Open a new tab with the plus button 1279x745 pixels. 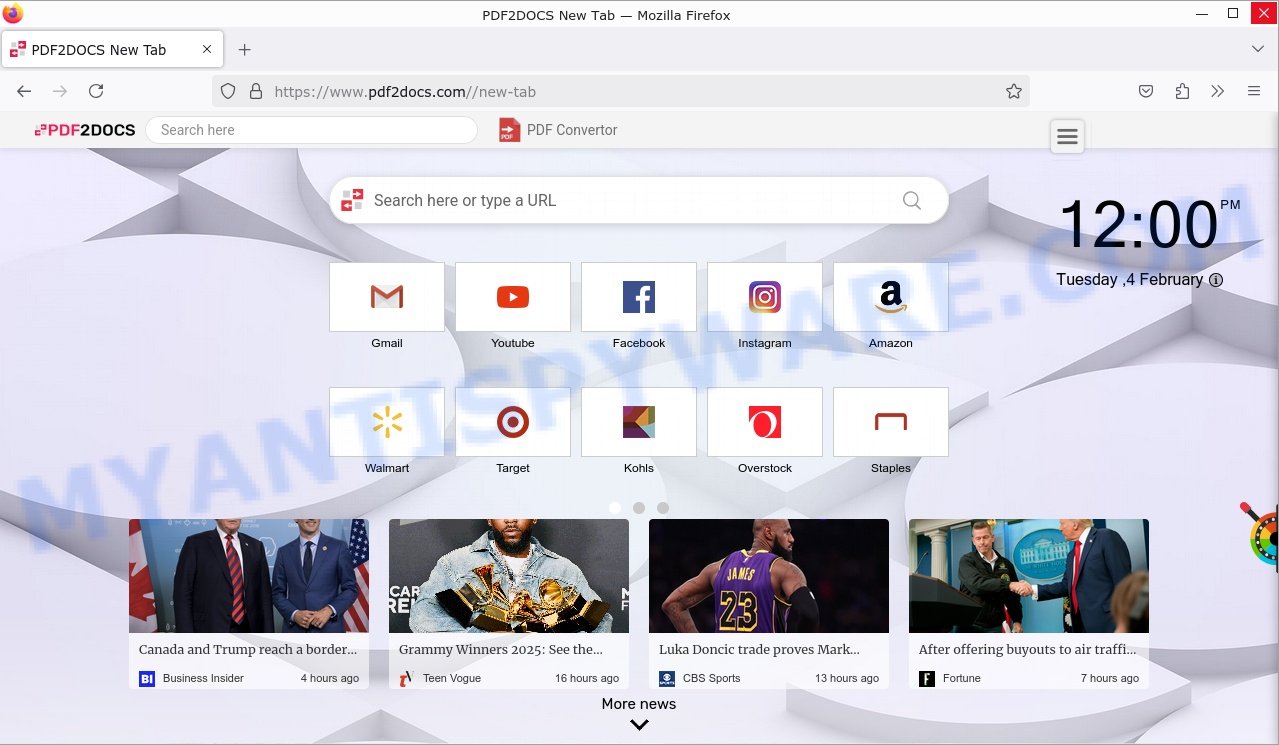click(245, 49)
